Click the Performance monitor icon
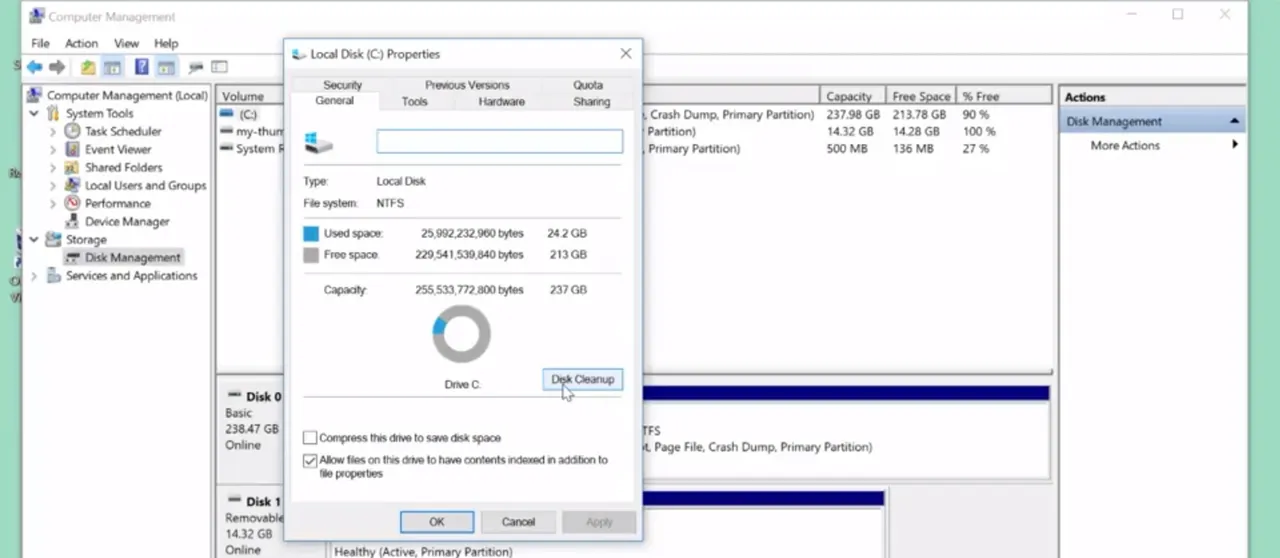This screenshot has height=558, width=1280. pyautogui.click(x=72, y=203)
